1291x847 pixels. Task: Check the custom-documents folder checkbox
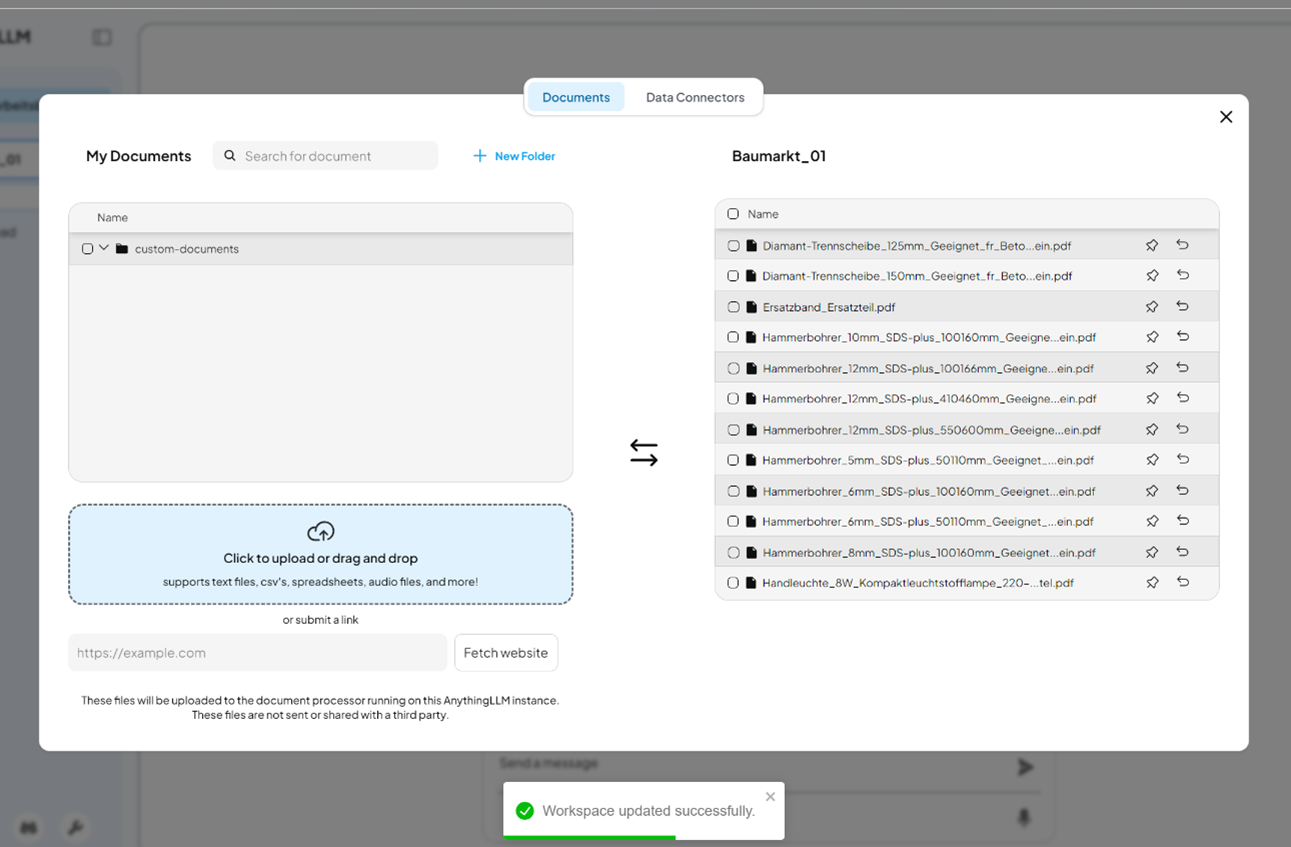coord(87,248)
